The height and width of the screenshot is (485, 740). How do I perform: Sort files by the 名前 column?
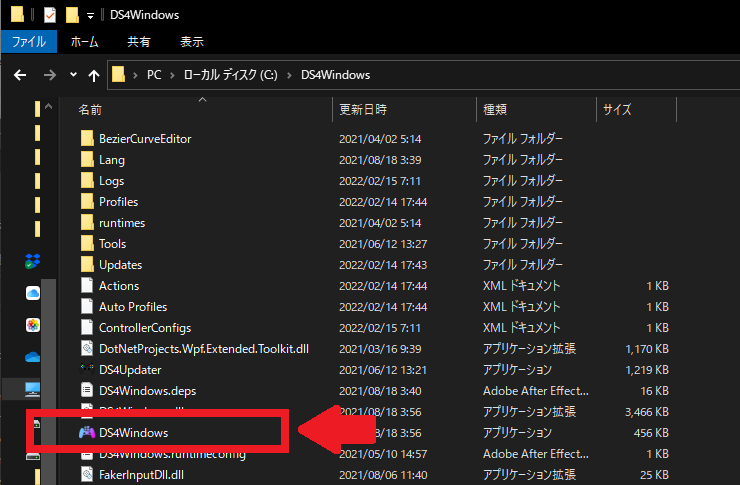pos(90,110)
